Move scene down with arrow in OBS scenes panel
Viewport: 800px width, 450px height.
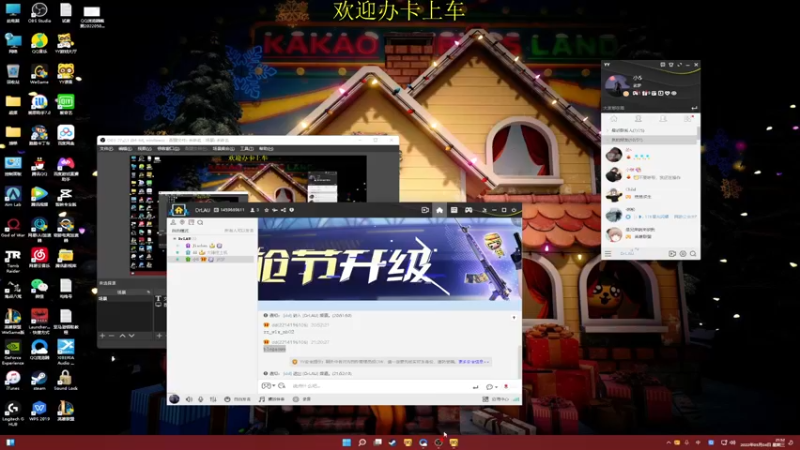(x=132, y=336)
